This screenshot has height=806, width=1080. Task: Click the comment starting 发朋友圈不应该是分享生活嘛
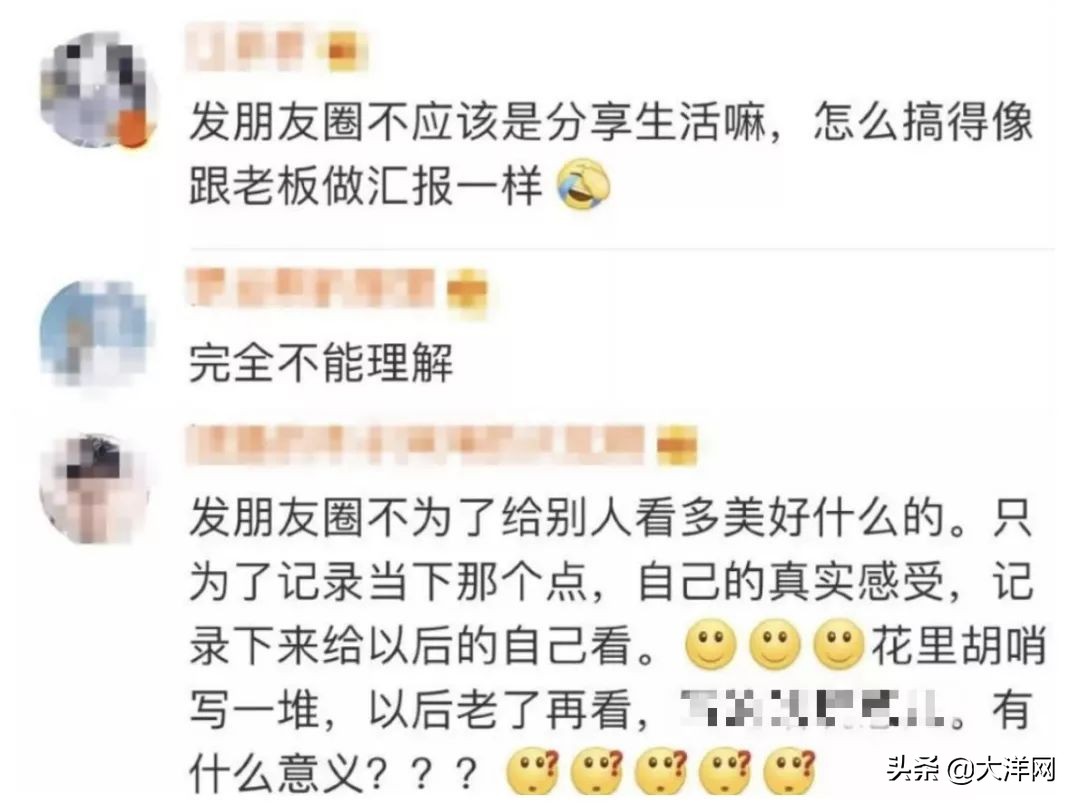tap(610, 154)
